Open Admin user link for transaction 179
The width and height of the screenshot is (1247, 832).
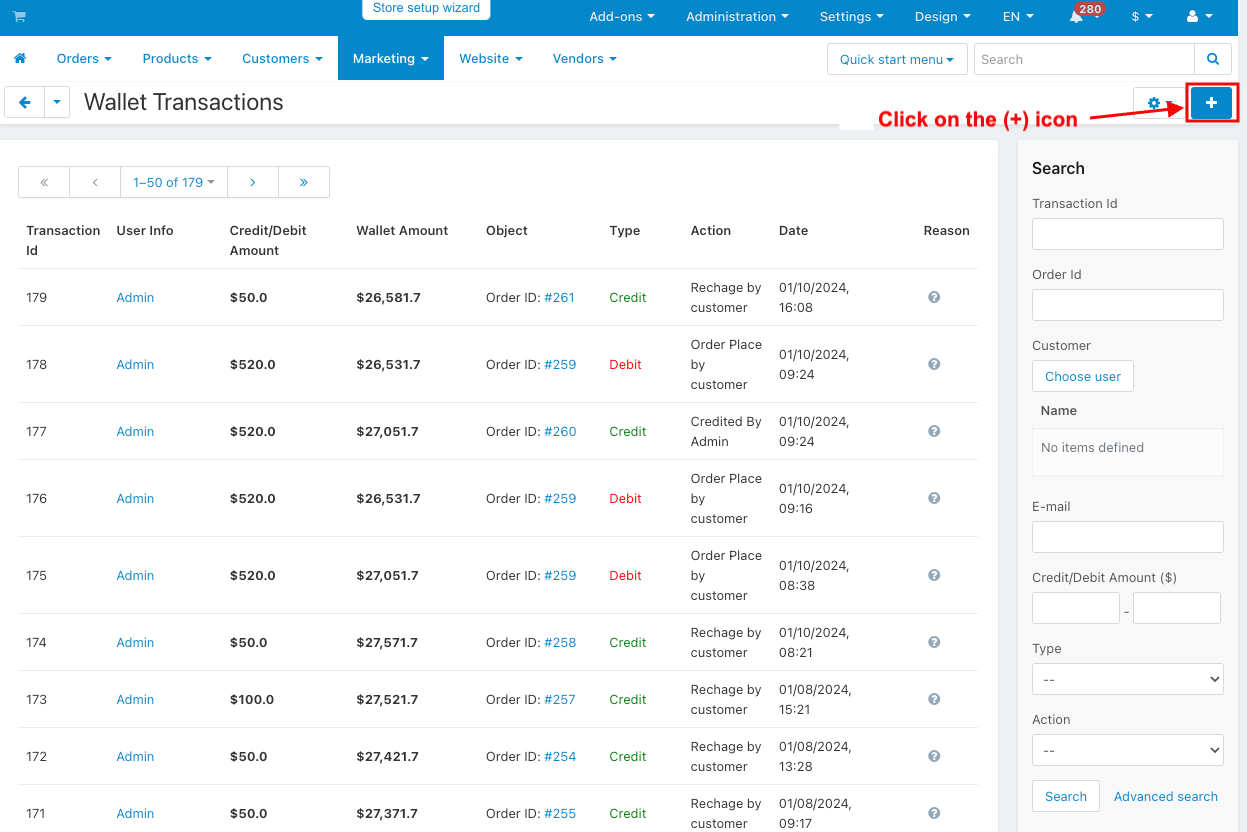click(x=135, y=297)
